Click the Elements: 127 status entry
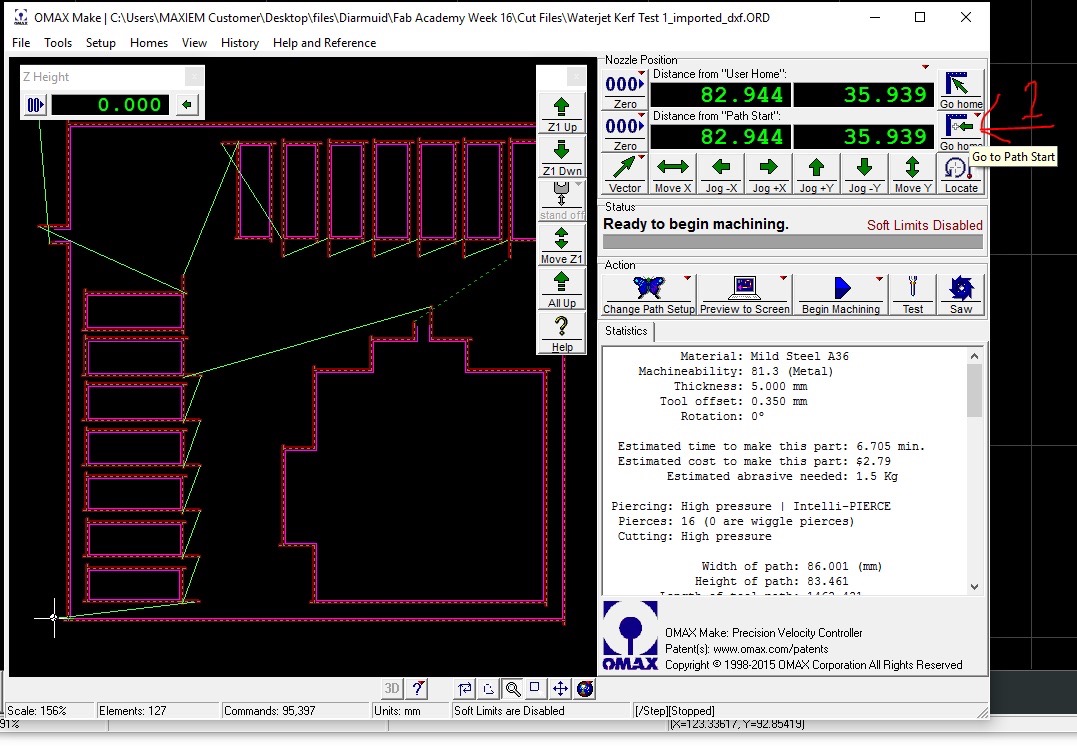The image size is (1077, 748). coord(157,711)
